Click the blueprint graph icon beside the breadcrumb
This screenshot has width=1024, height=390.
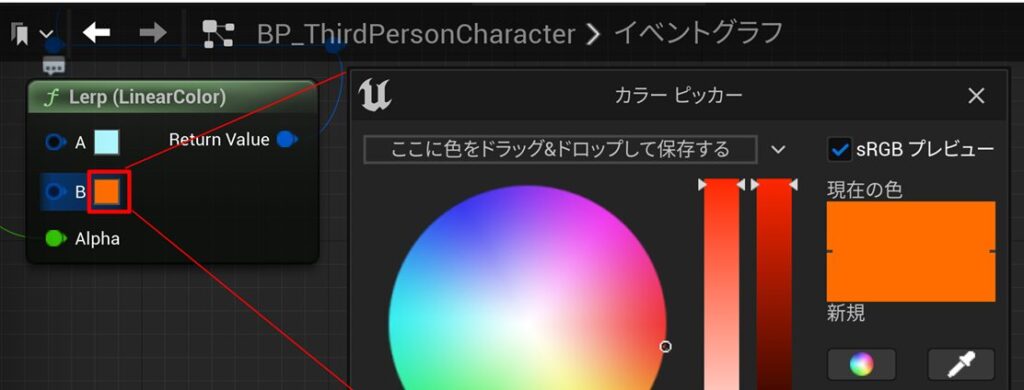tap(218, 34)
